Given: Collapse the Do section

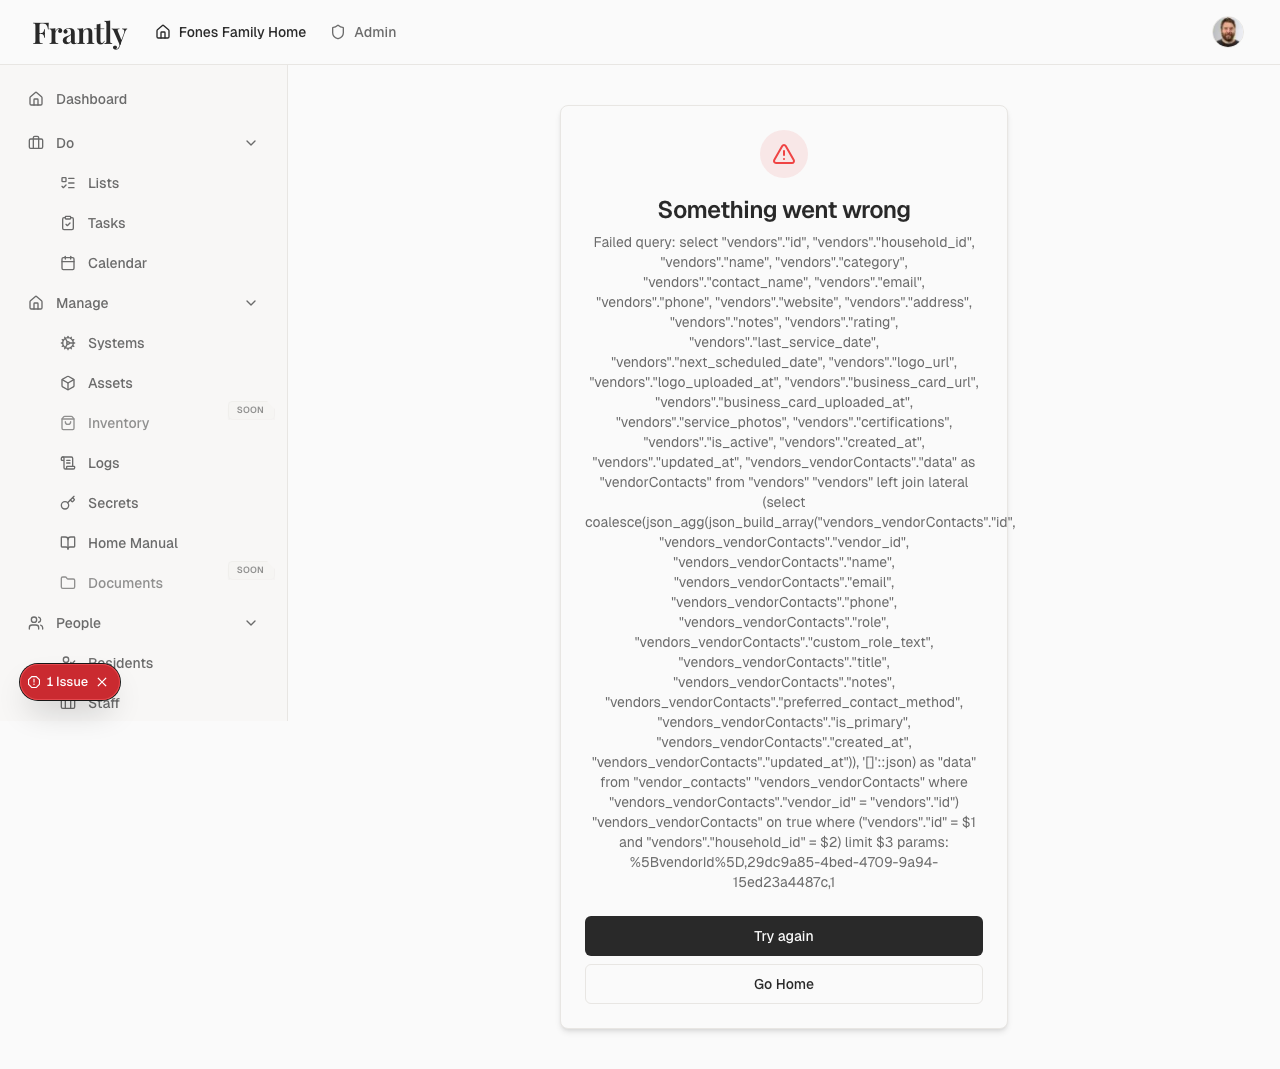Looking at the screenshot, I should (x=251, y=143).
